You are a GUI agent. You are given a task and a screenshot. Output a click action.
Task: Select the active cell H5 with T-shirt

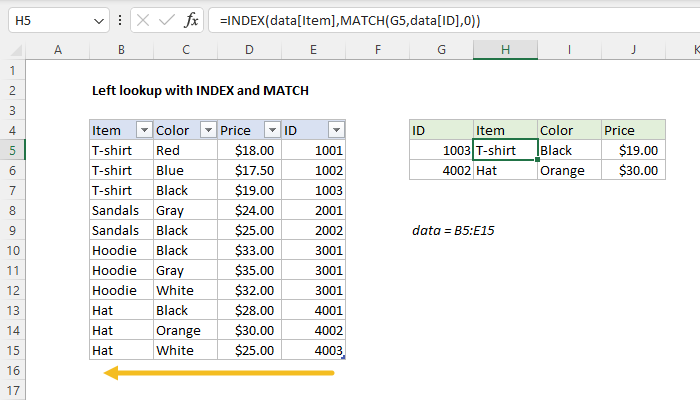click(x=505, y=150)
